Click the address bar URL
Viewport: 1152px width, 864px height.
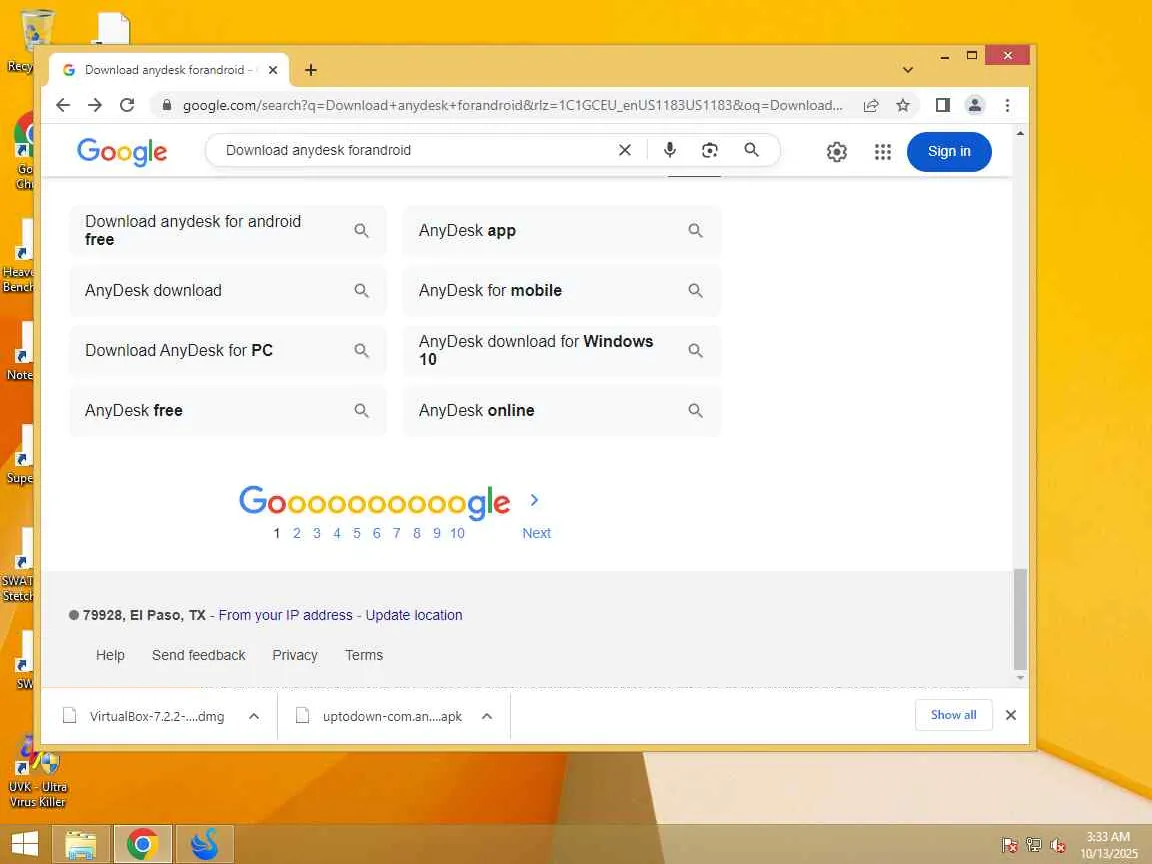tap(512, 105)
